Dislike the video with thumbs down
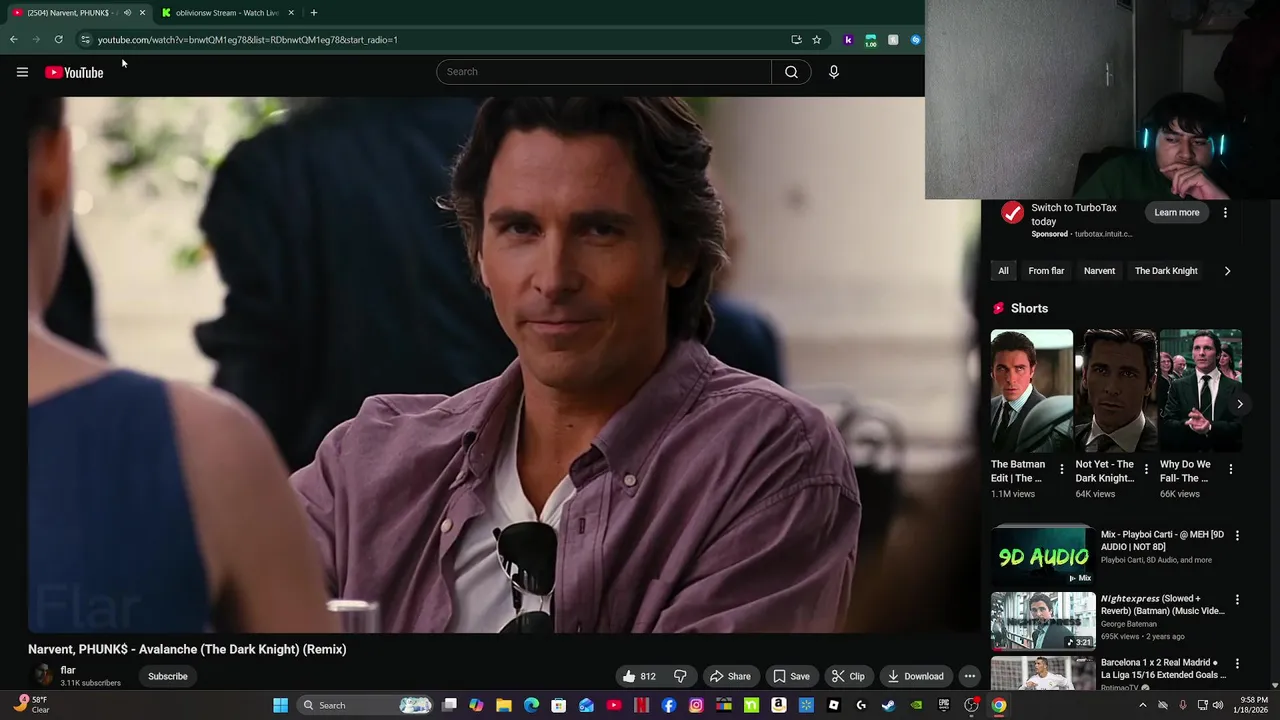 (680, 676)
